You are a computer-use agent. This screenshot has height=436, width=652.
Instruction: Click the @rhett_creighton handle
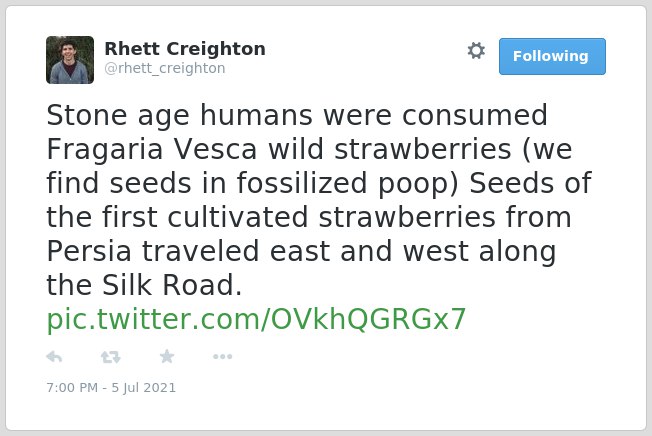(165, 68)
